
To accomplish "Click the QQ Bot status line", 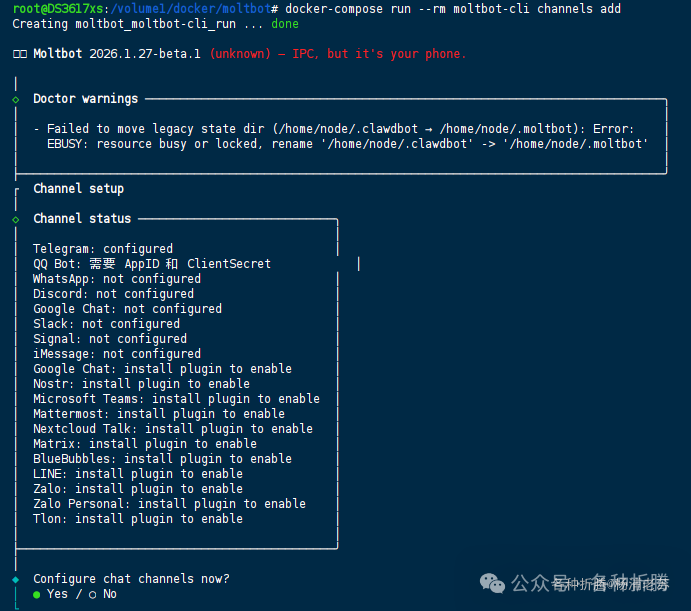I will (151, 264).
